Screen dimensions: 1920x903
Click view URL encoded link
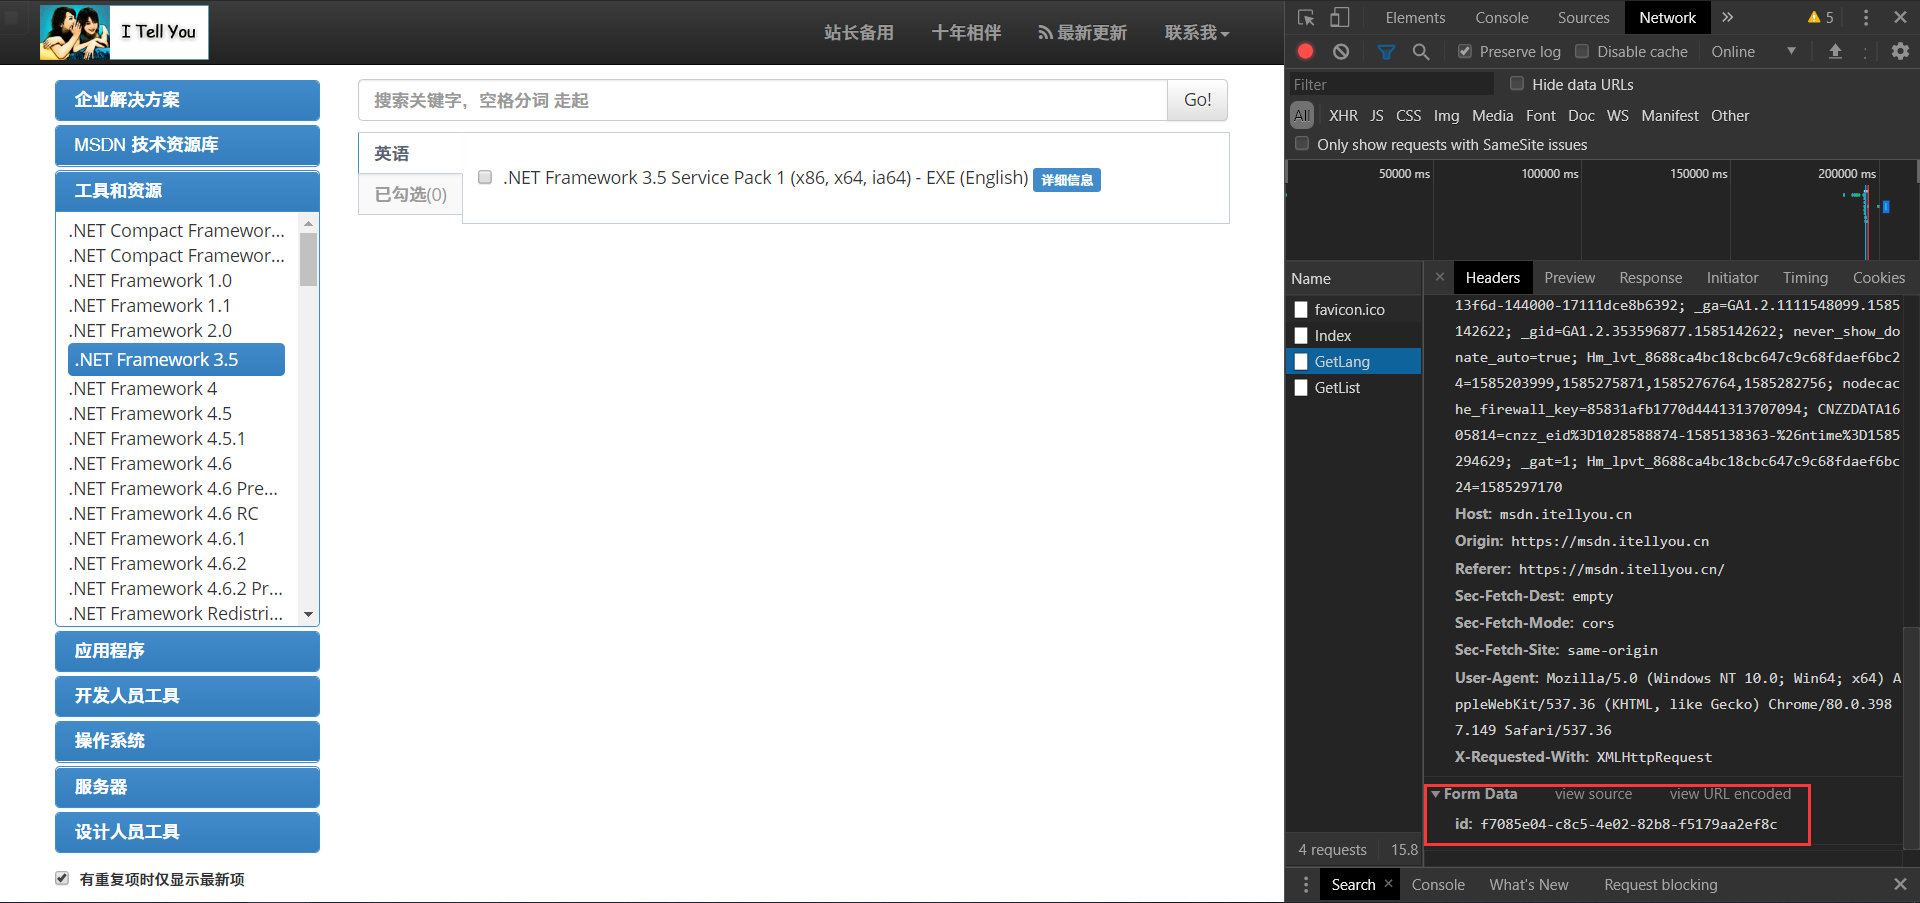(x=1730, y=794)
